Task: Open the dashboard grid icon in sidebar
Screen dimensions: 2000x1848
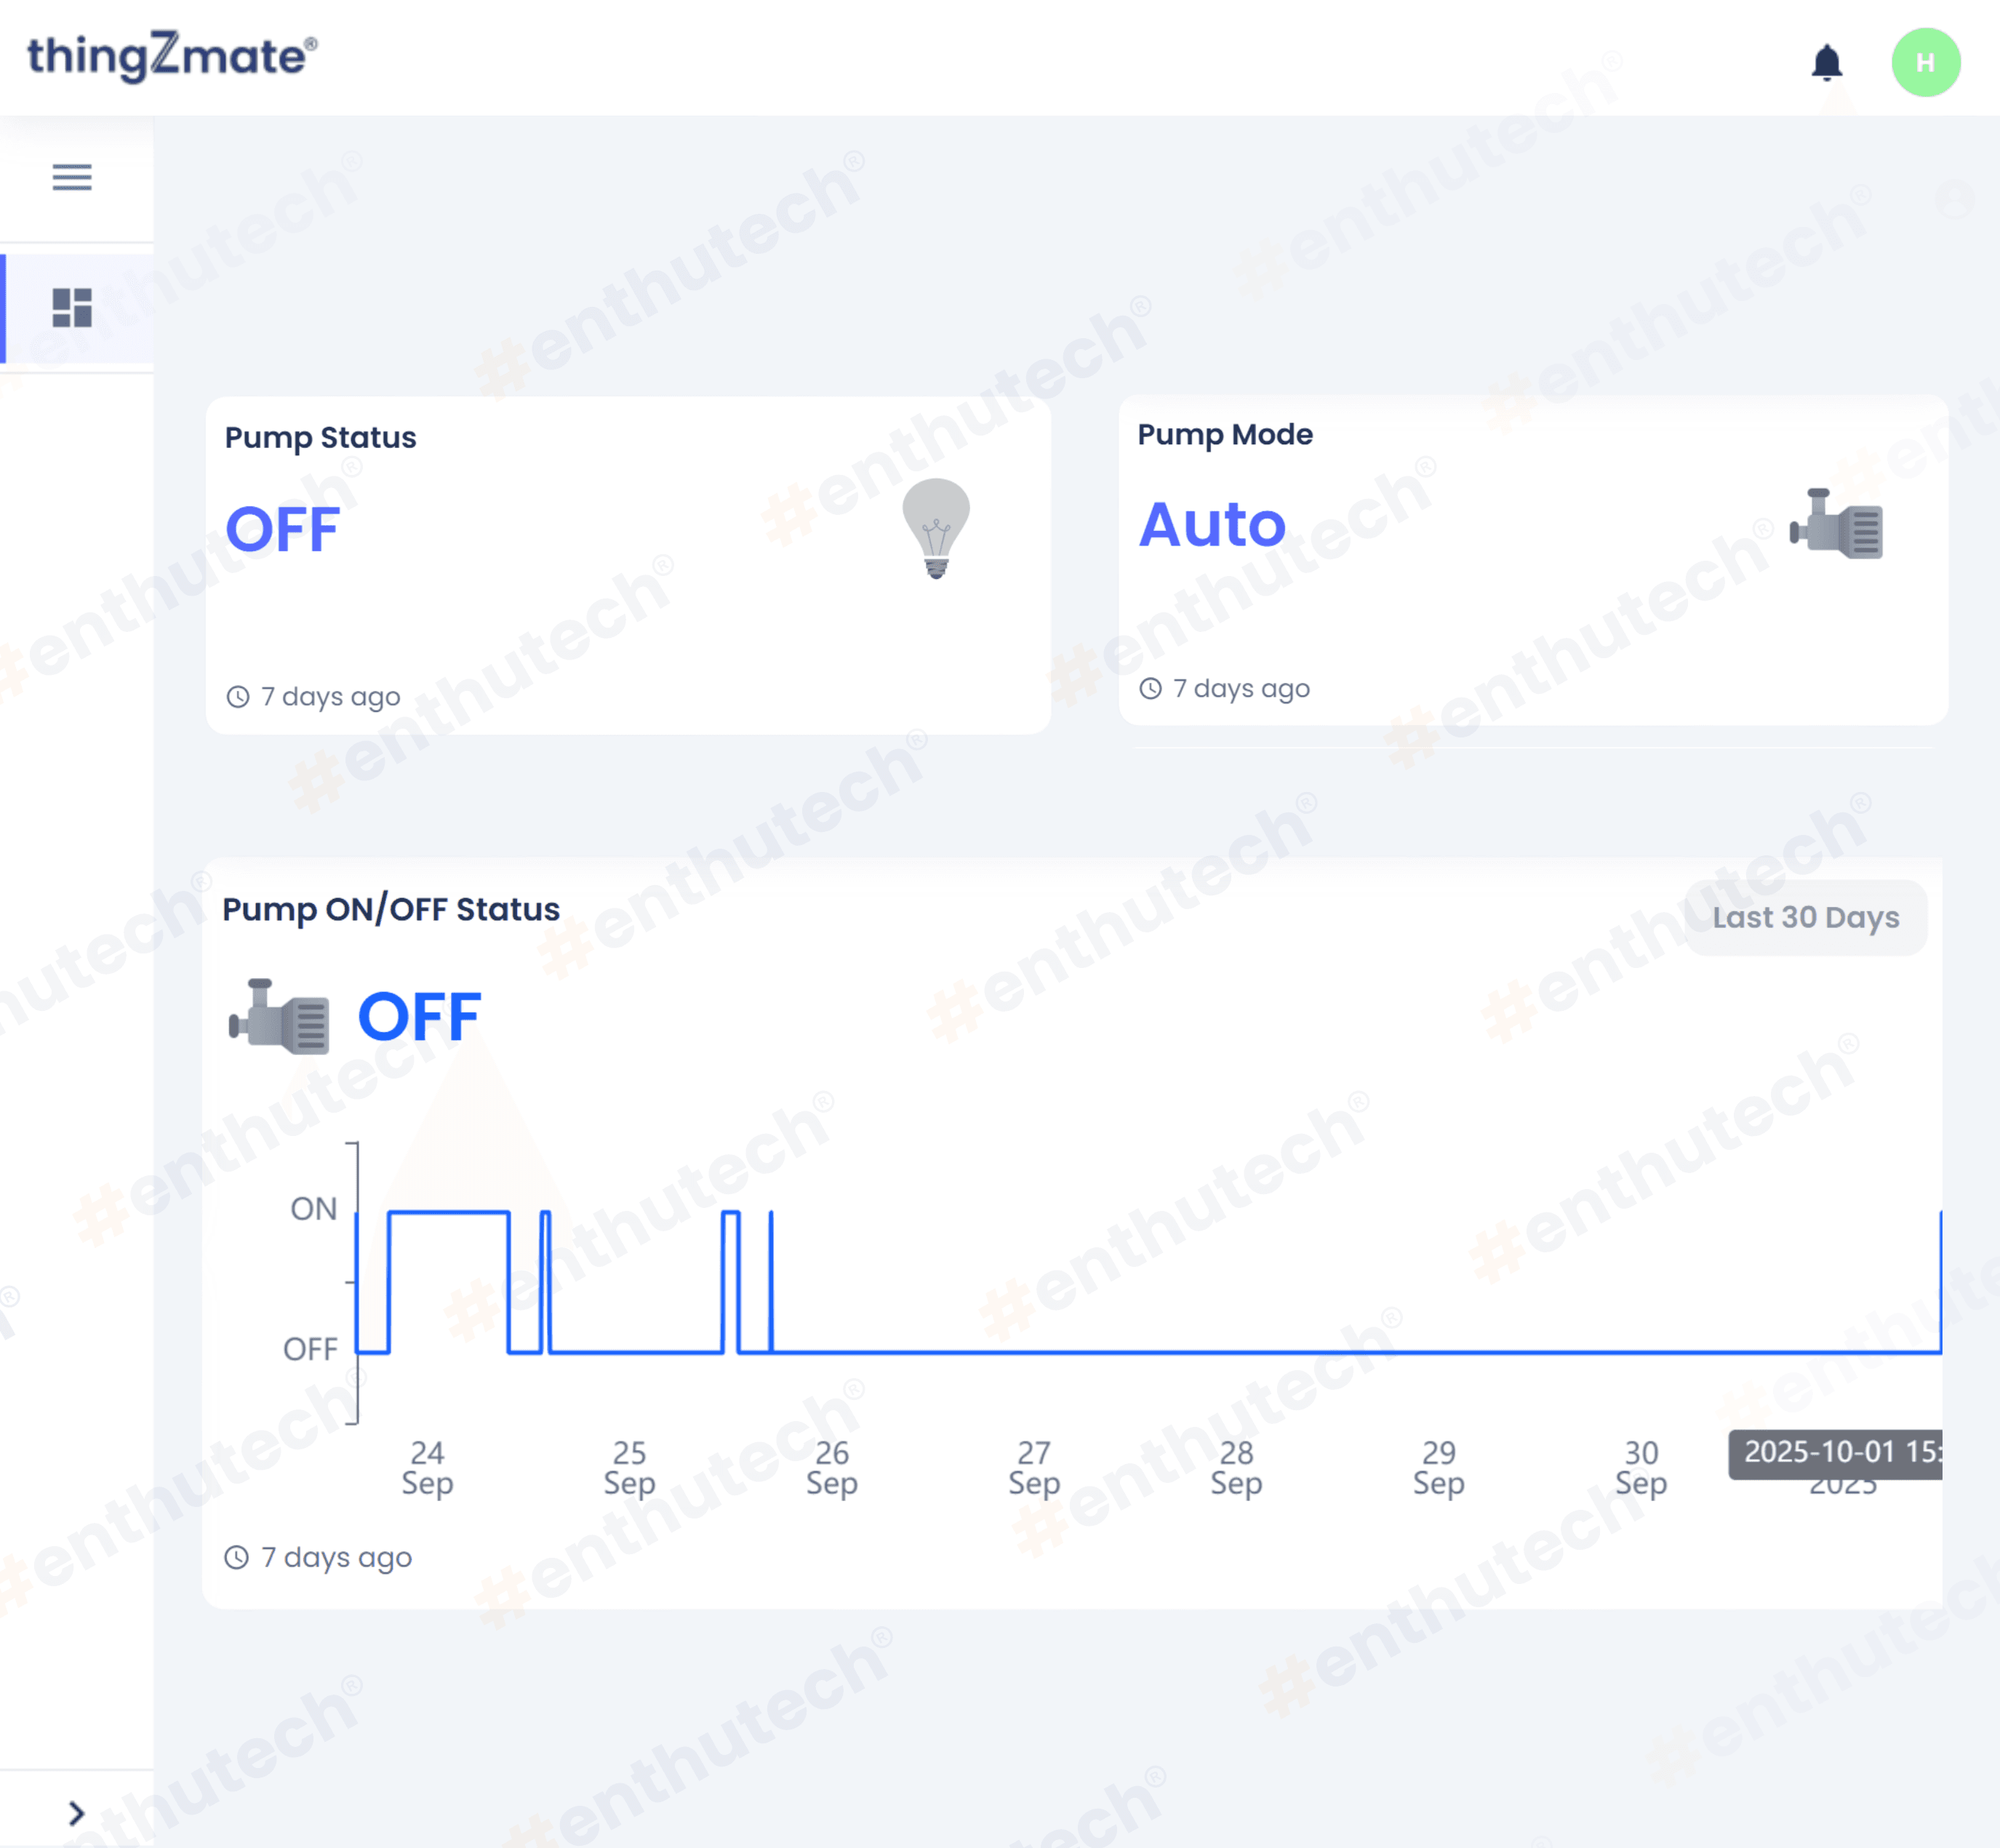Action: point(72,307)
